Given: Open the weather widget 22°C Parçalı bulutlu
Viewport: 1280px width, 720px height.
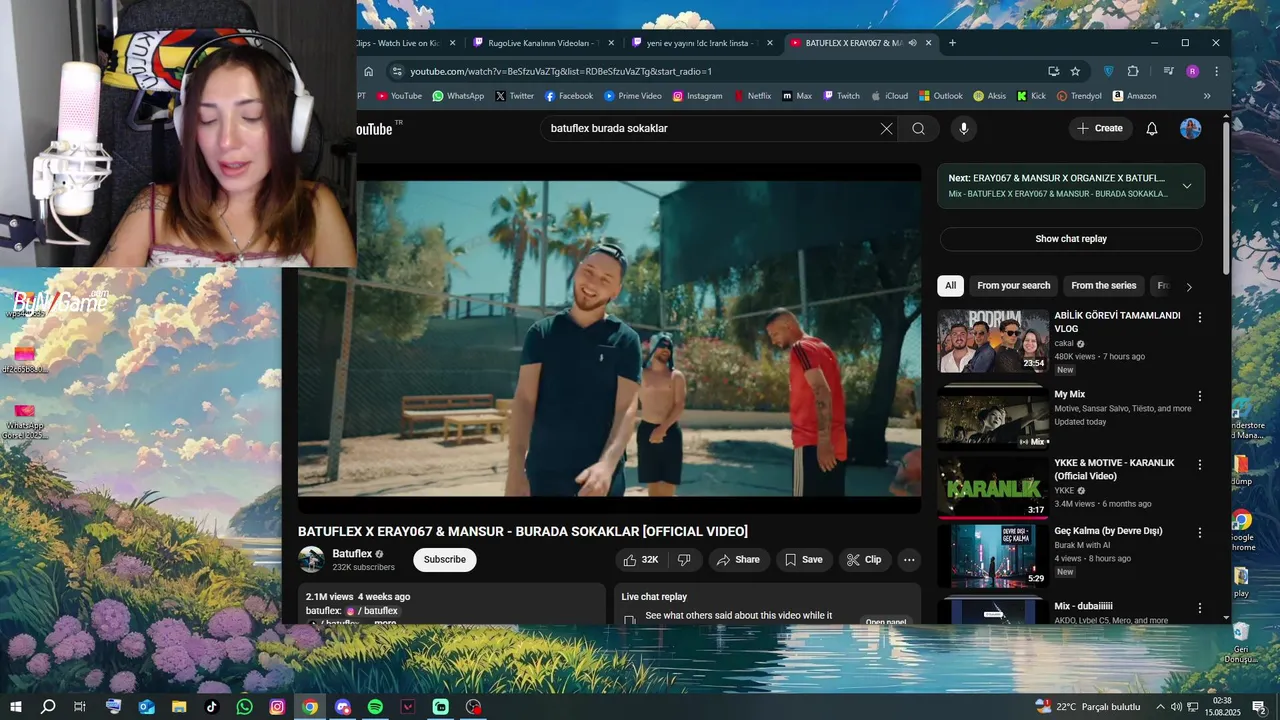Looking at the screenshot, I should click(x=1088, y=707).
